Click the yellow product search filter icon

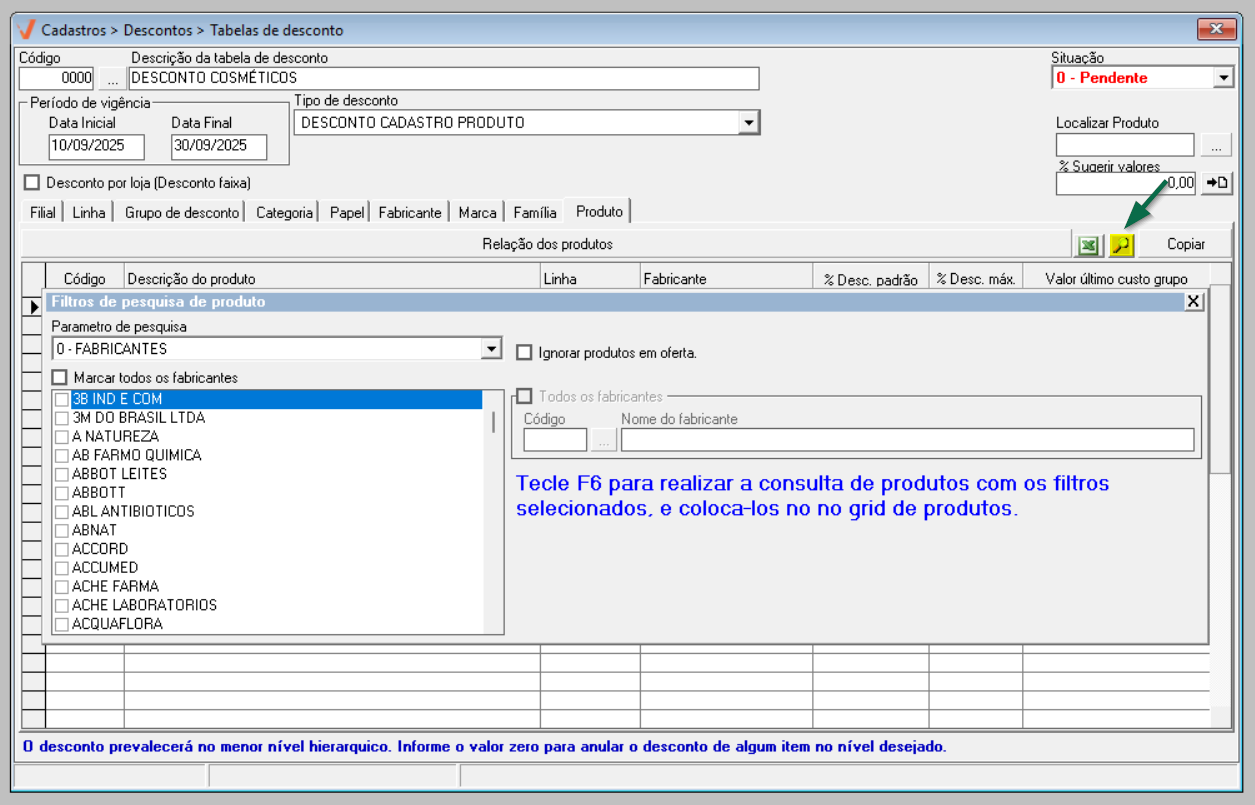pyautogui.click(x=1121, y=244)
